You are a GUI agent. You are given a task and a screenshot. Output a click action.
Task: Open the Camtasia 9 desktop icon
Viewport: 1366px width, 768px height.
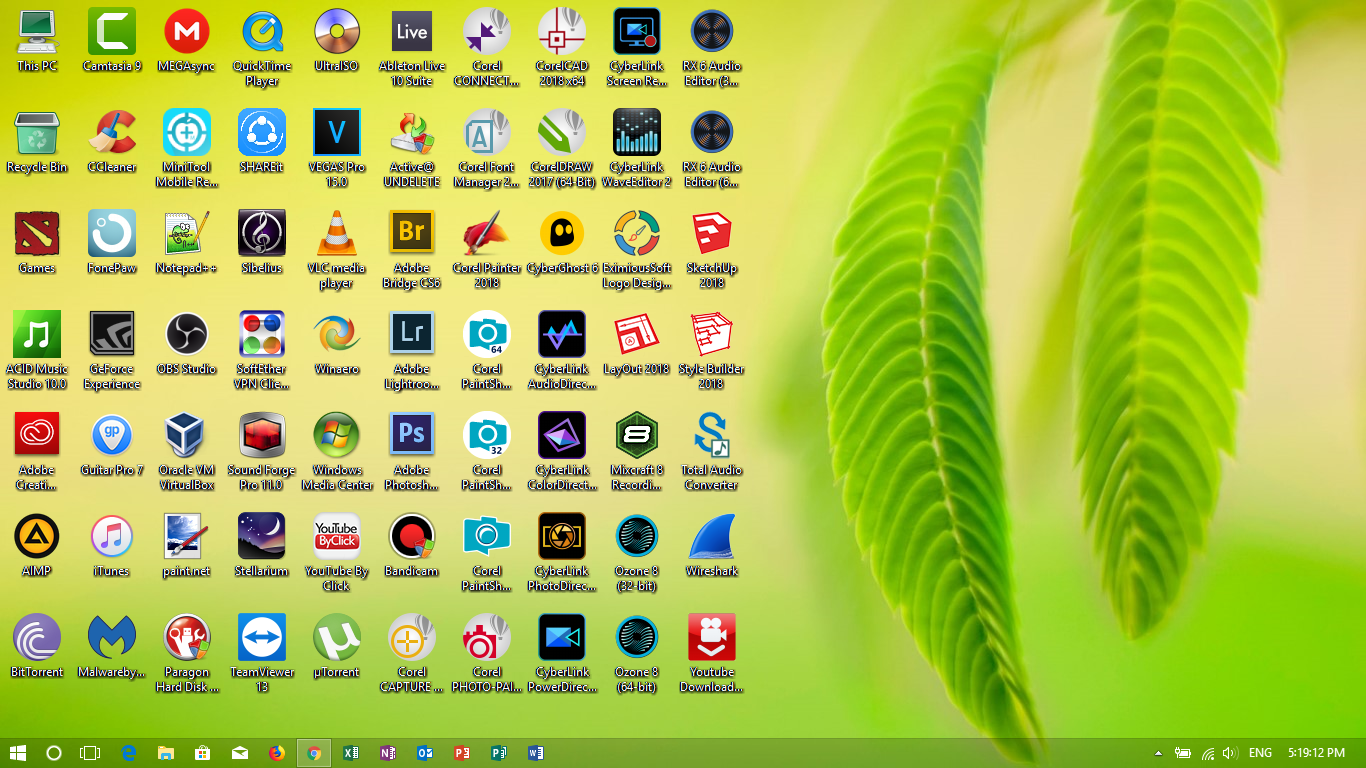point(112,31)
